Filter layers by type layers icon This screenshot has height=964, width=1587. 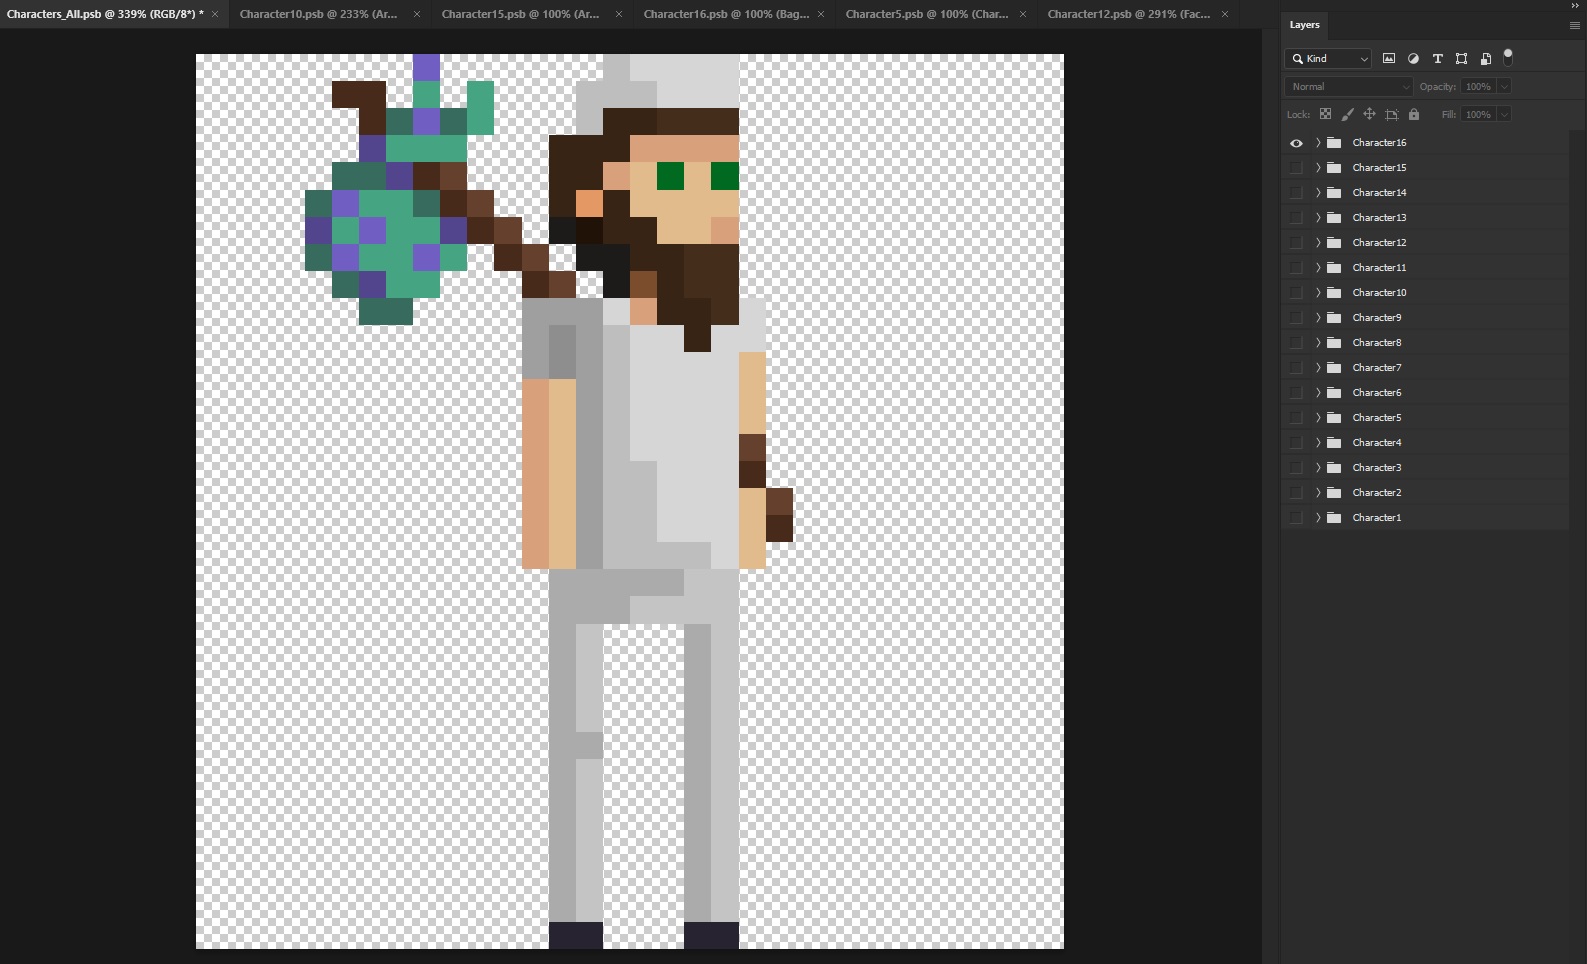click(1437, 58)
